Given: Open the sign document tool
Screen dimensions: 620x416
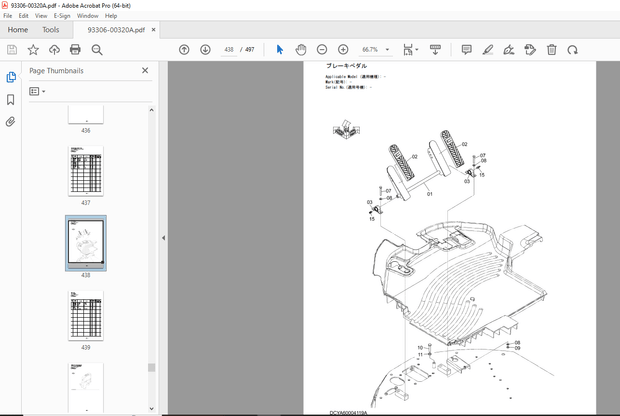Looking at the screenshot, I should coord(509,49).
